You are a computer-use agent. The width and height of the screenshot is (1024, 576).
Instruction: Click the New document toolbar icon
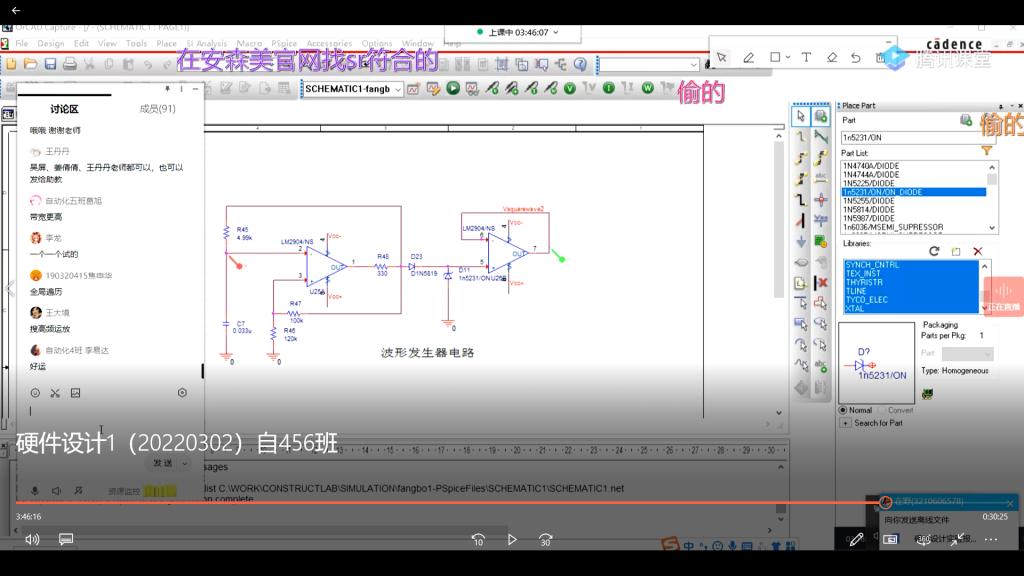pos(11,64)
